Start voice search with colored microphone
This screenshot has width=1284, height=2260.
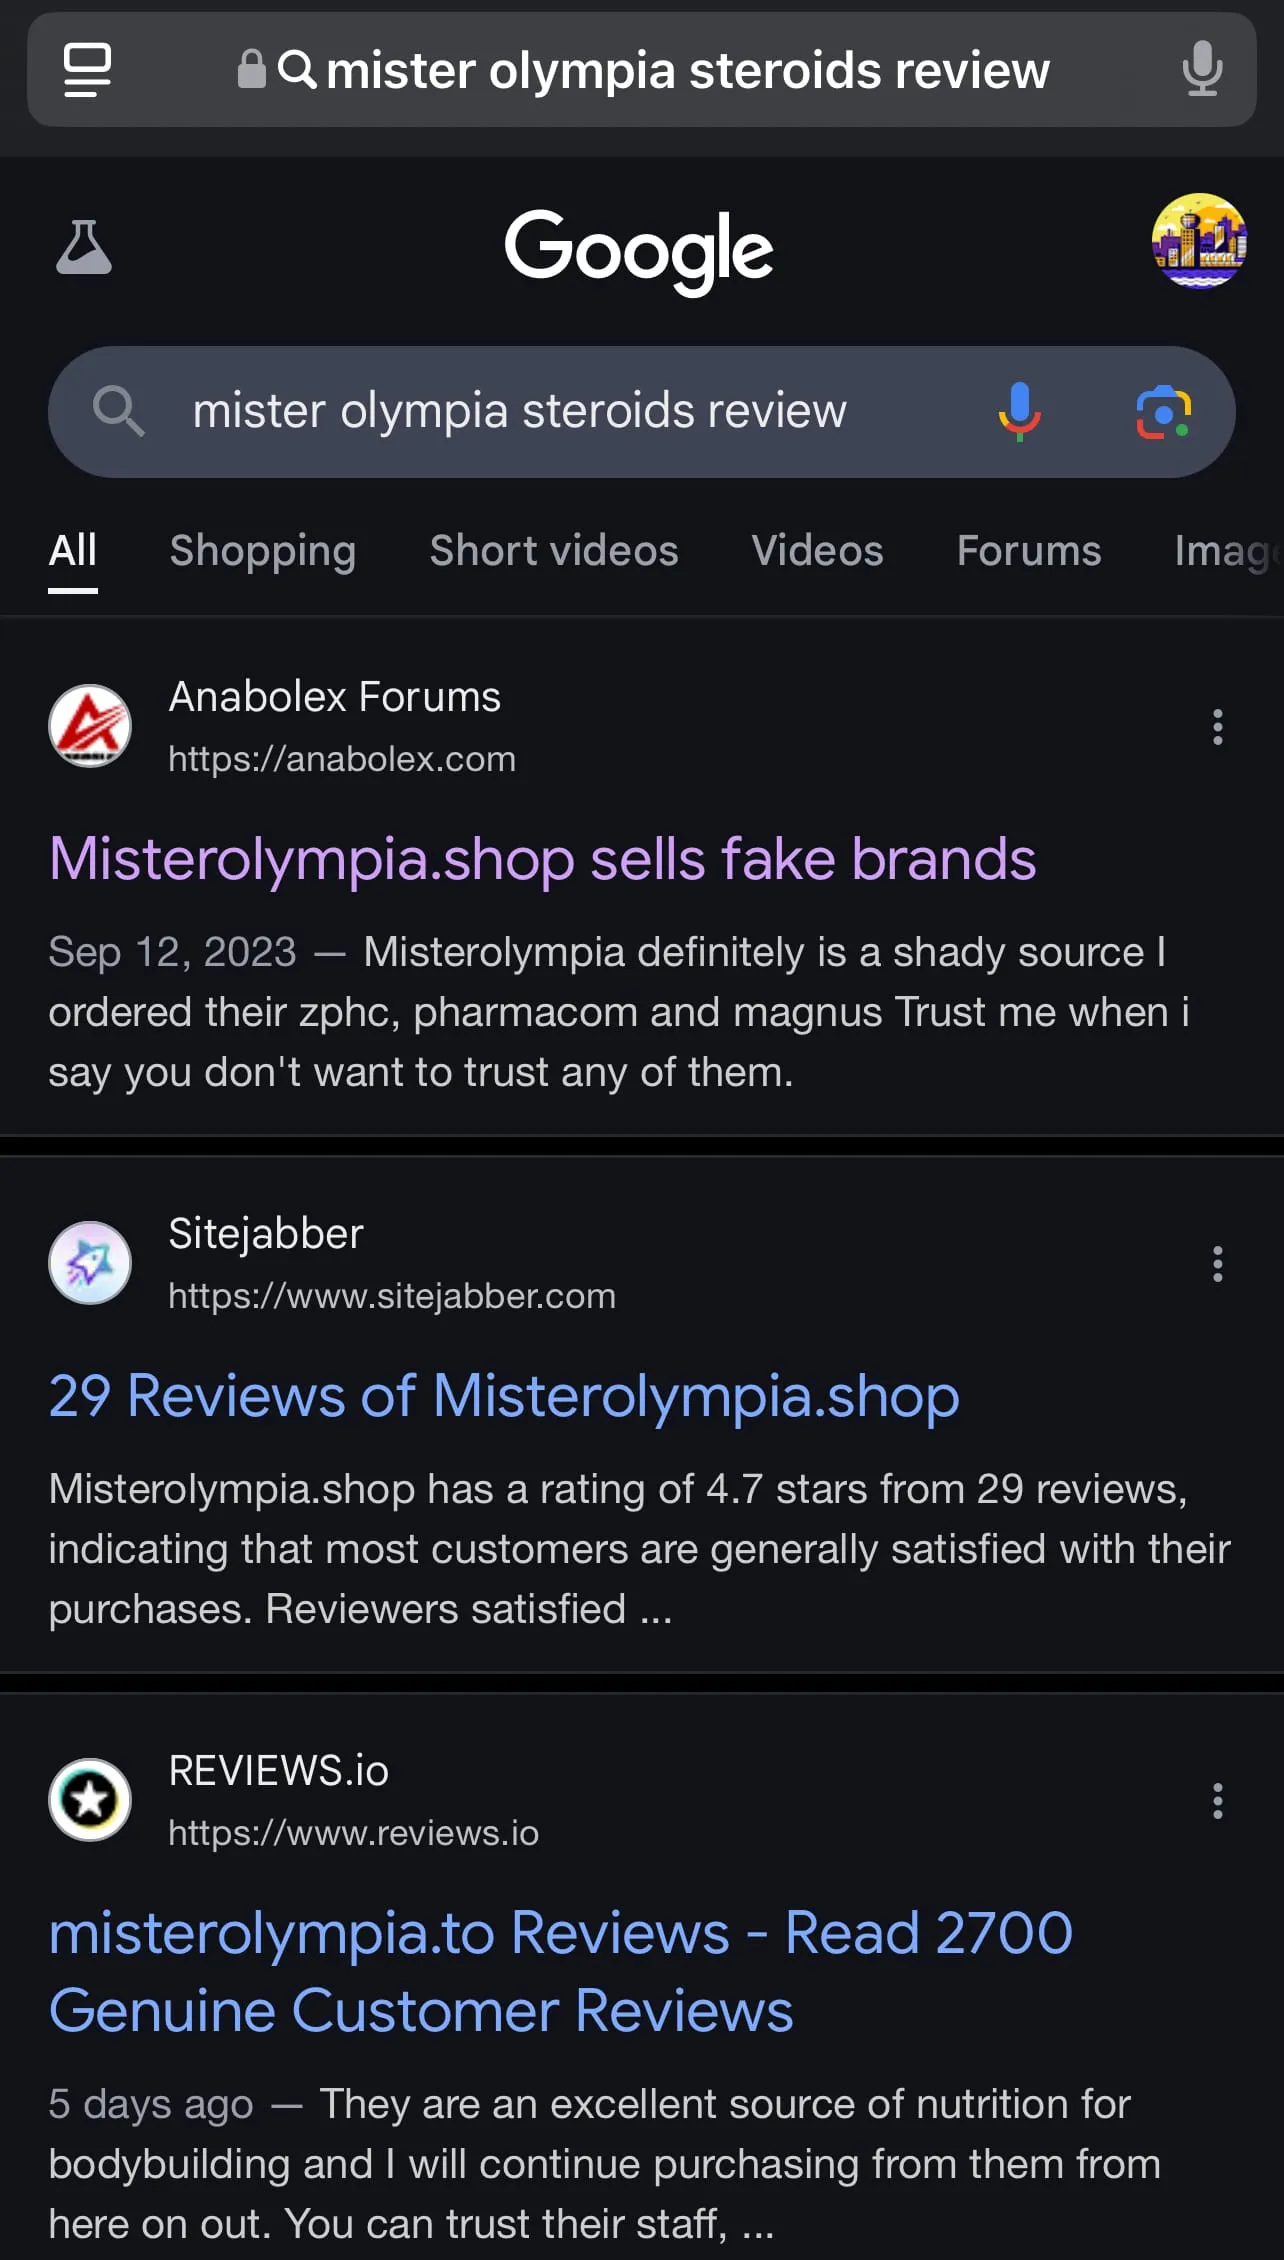click(1019, 412)
